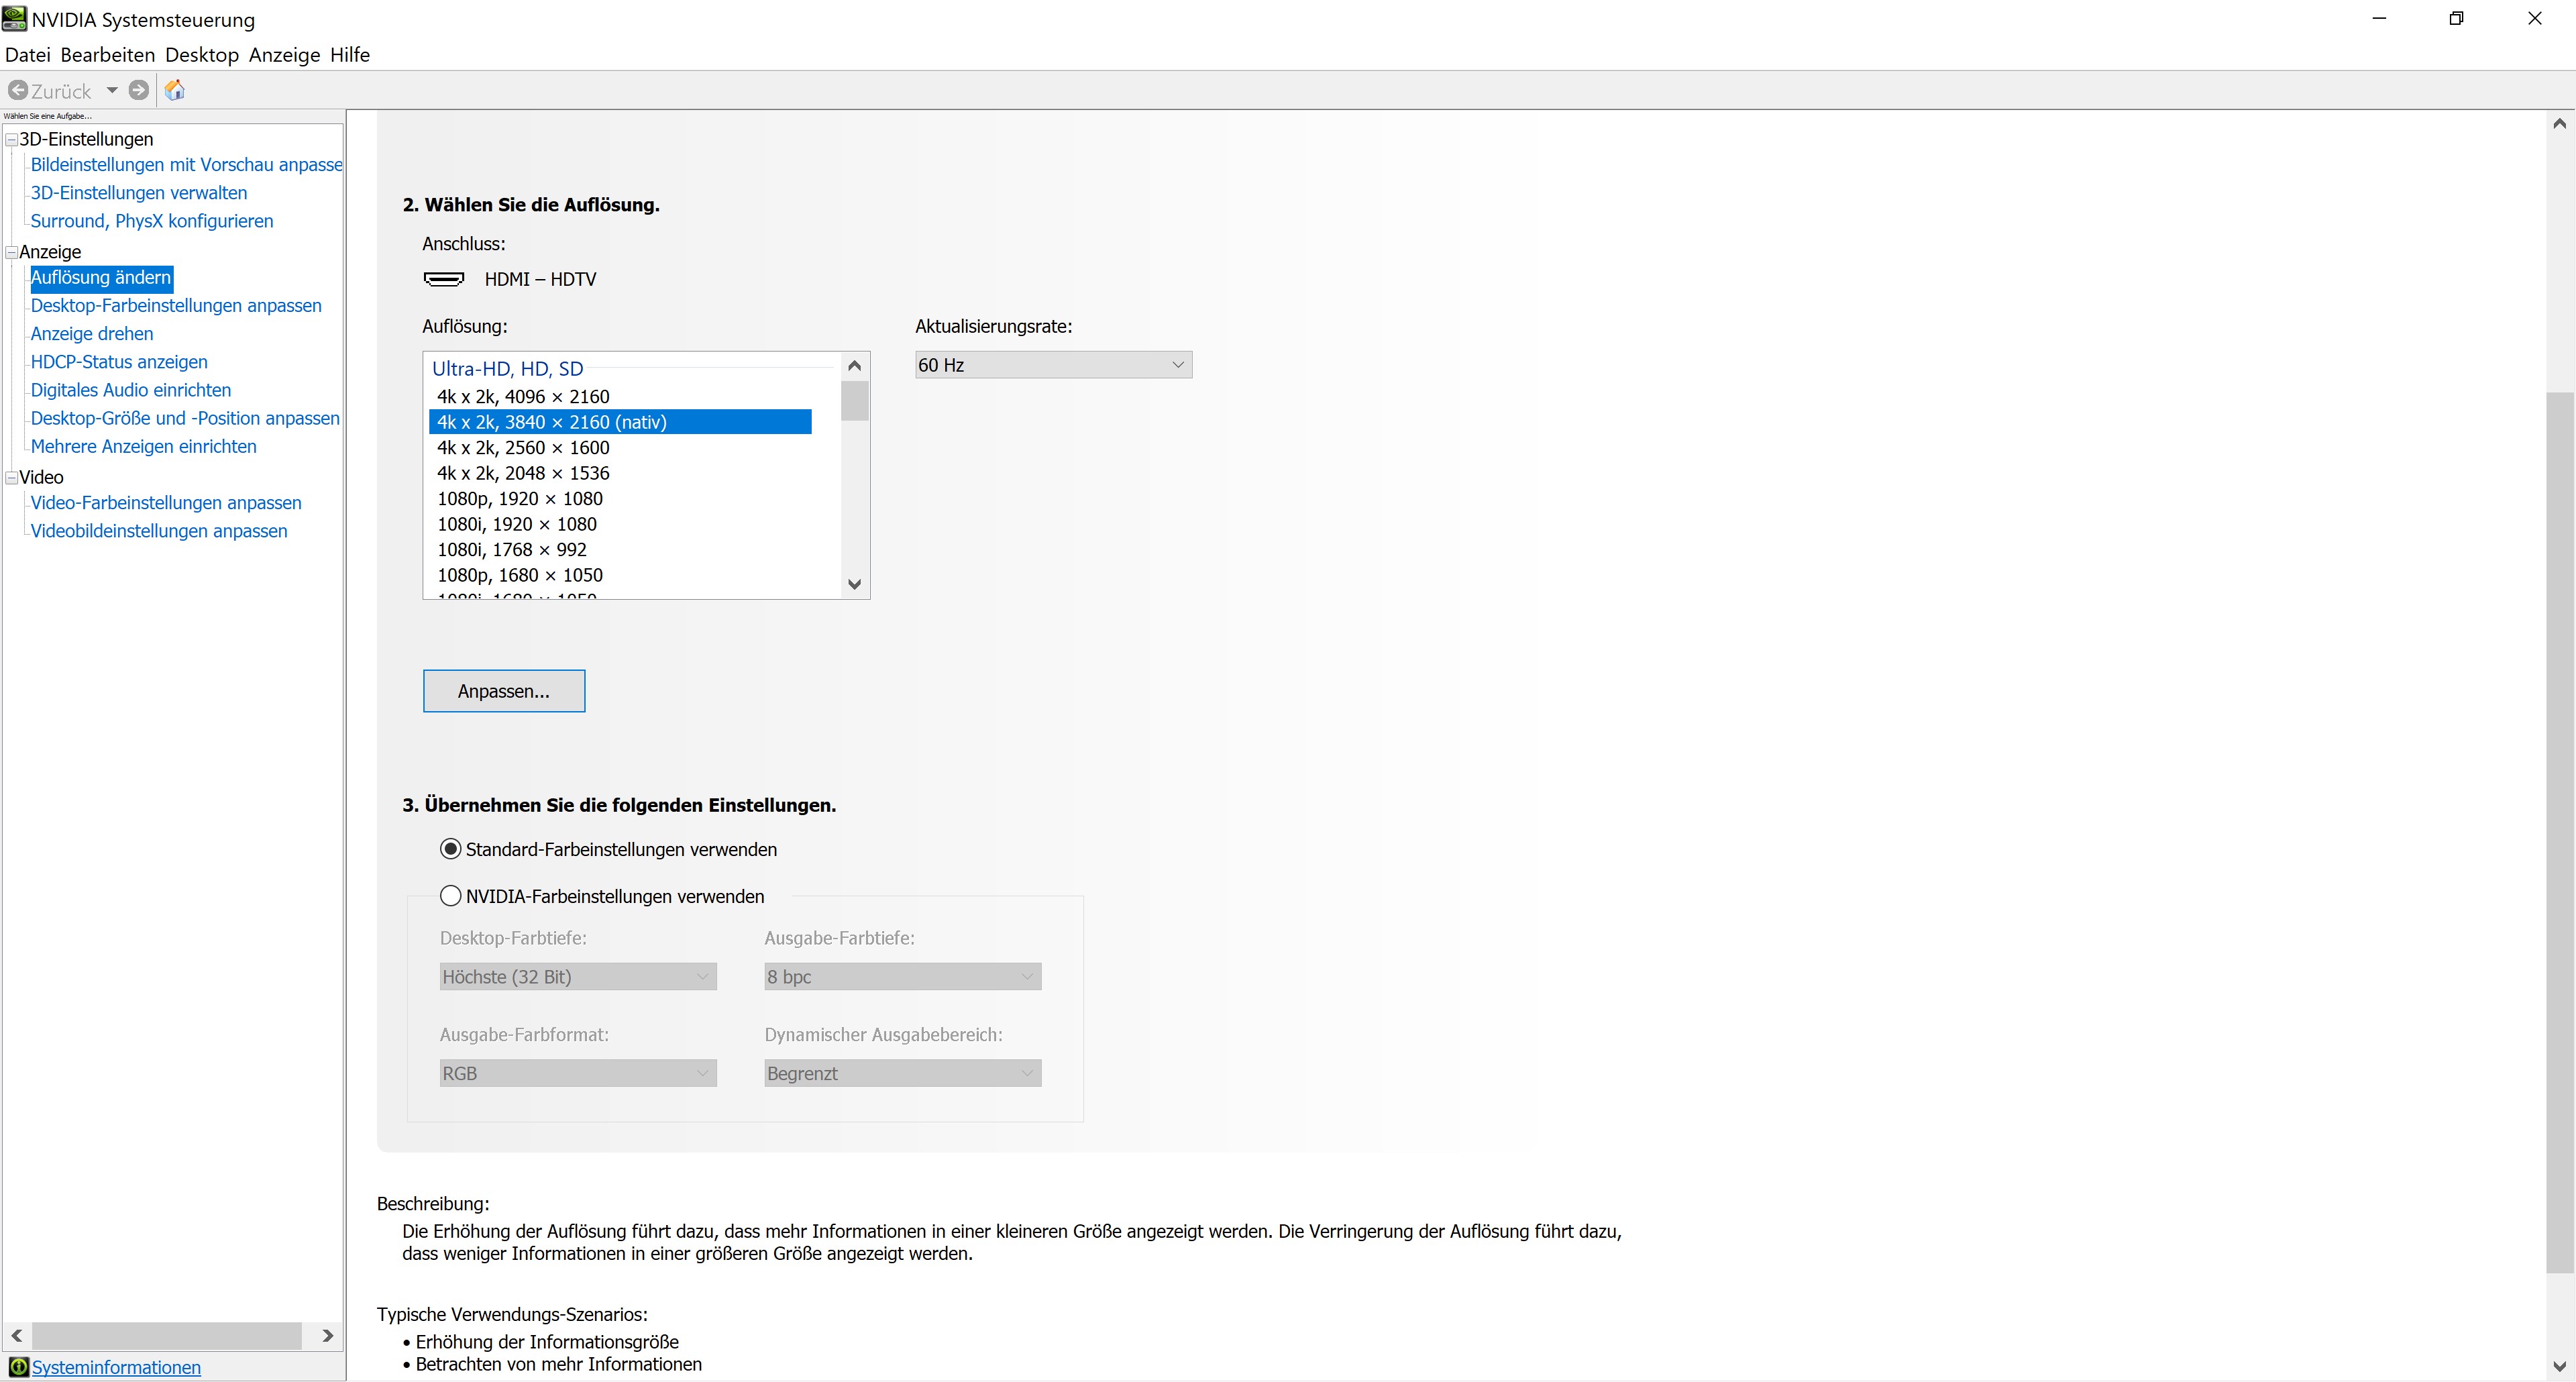2576x1382 pixels.
Task: Click the left panel horizontal scrollbar
Action: coord(167,1336)
